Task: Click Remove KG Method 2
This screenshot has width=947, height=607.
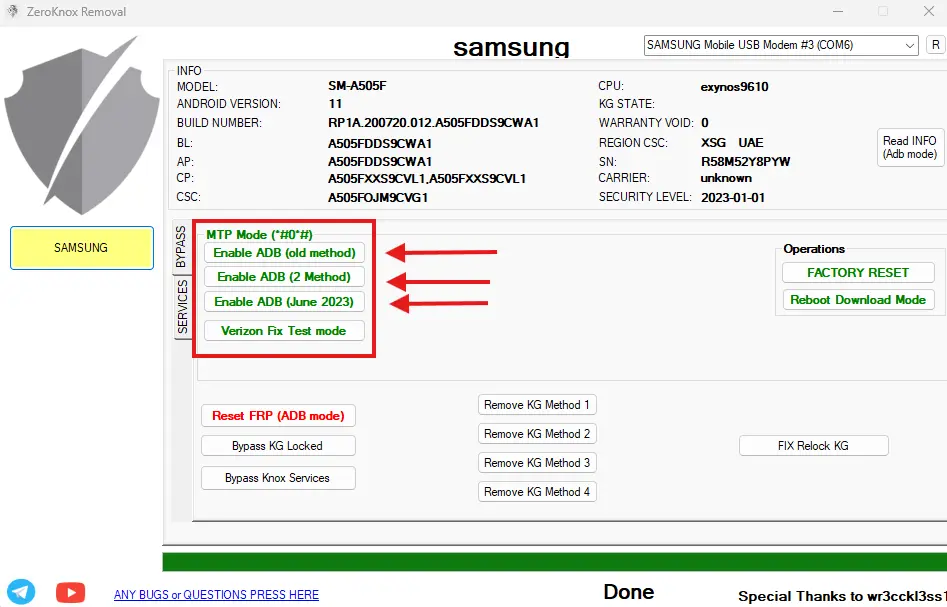Action: (537, 434)
